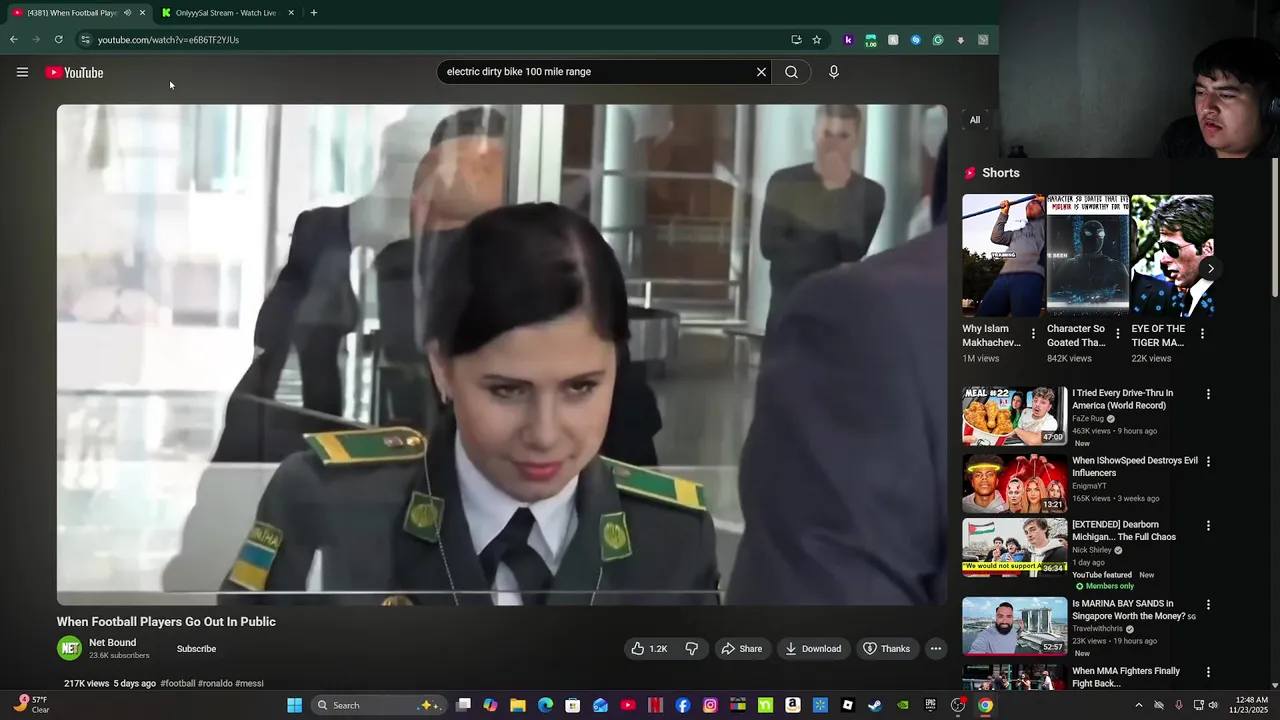The image size is (1280, 720).
Task: Click the install app icon in address bar
Action: pyautogui.click(x=796, y=40)
